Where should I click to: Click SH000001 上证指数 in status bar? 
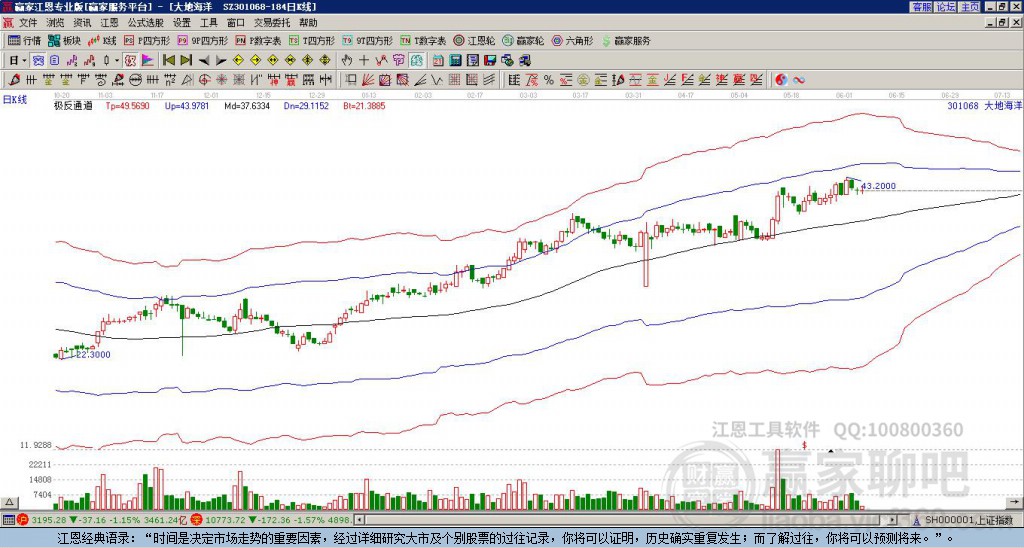coord(969,520)
